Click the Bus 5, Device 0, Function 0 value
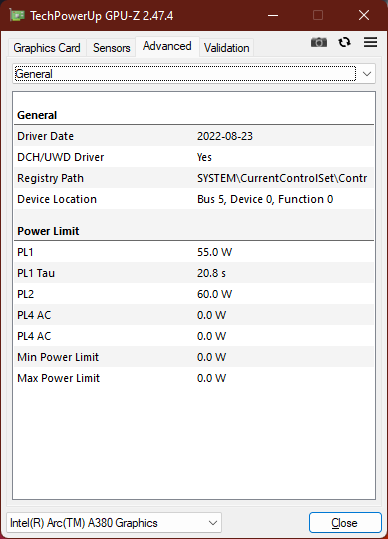This screenshot has width=388, height=539. pyautogui.click(x=265, y=199)
